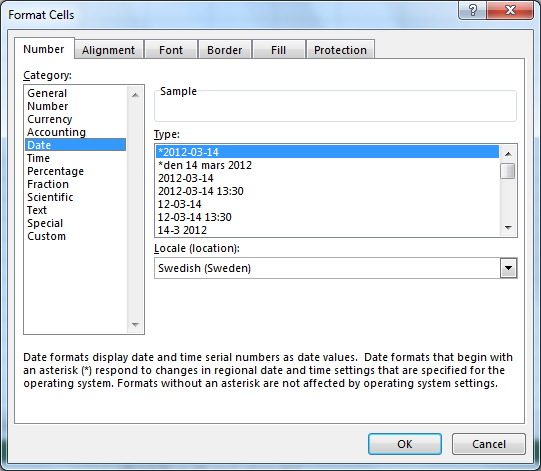Open the Protection tab
The width and height of the screenshot is (541, 471).
click(340, 50)
